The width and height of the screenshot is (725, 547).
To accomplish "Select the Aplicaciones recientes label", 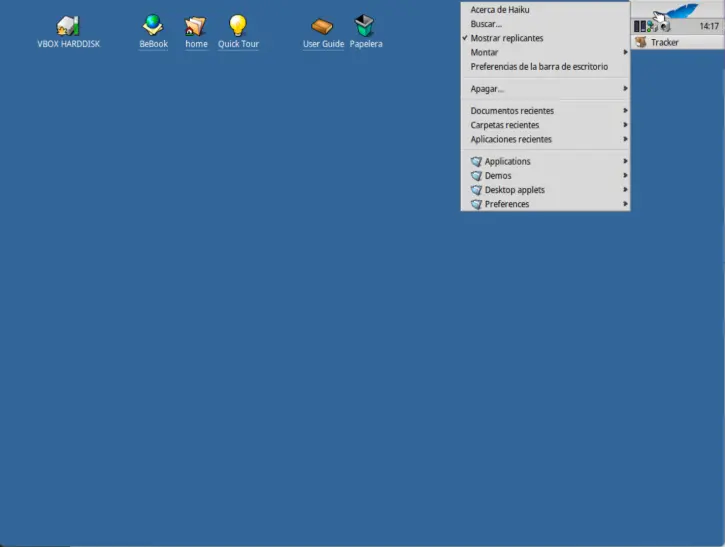I will coord(511,139).
